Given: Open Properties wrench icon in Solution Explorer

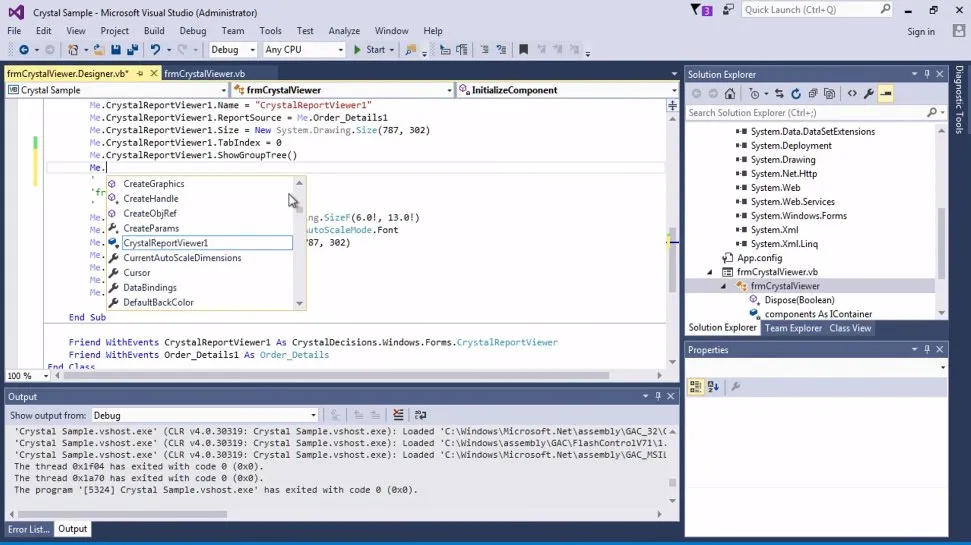Looking at the screenshot, I should coord(868,94).
